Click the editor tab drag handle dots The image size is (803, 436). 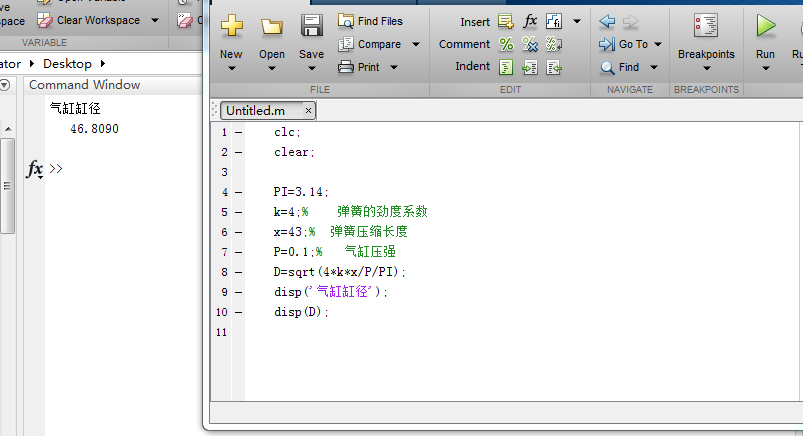pos(215,110)
